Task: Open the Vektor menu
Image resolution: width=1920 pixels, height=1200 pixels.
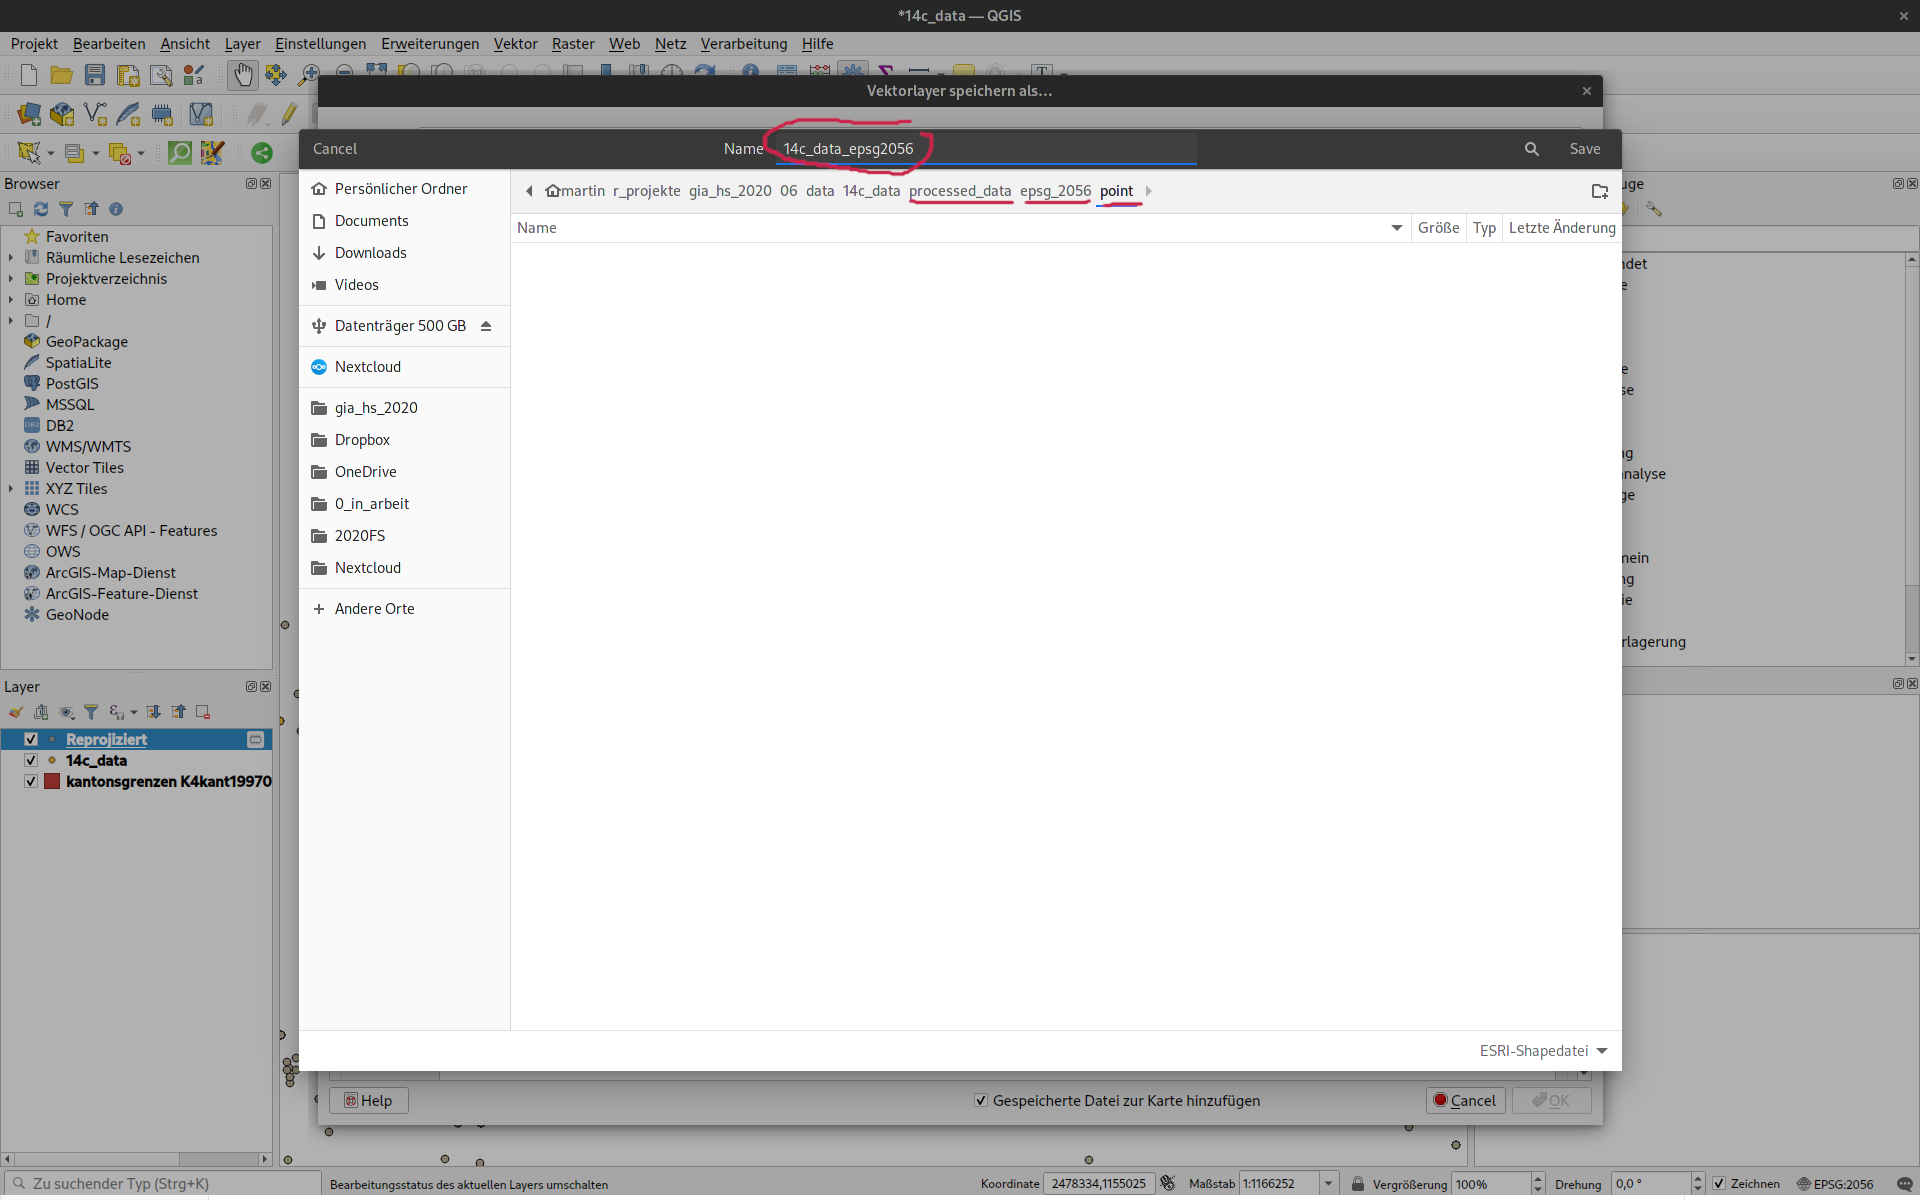Action: [x=515, y=43]
